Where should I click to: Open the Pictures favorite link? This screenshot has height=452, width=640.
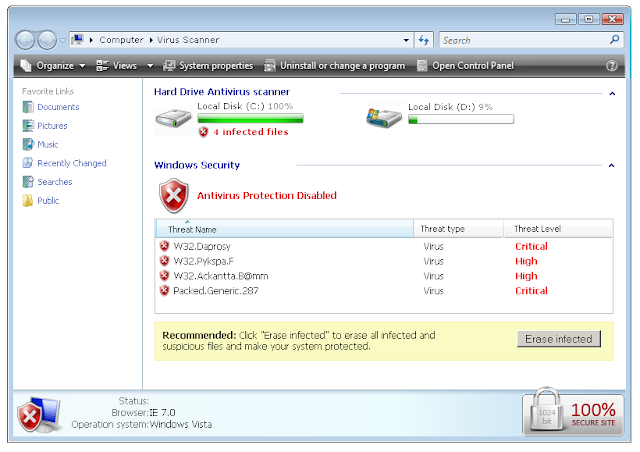(52, 126)
